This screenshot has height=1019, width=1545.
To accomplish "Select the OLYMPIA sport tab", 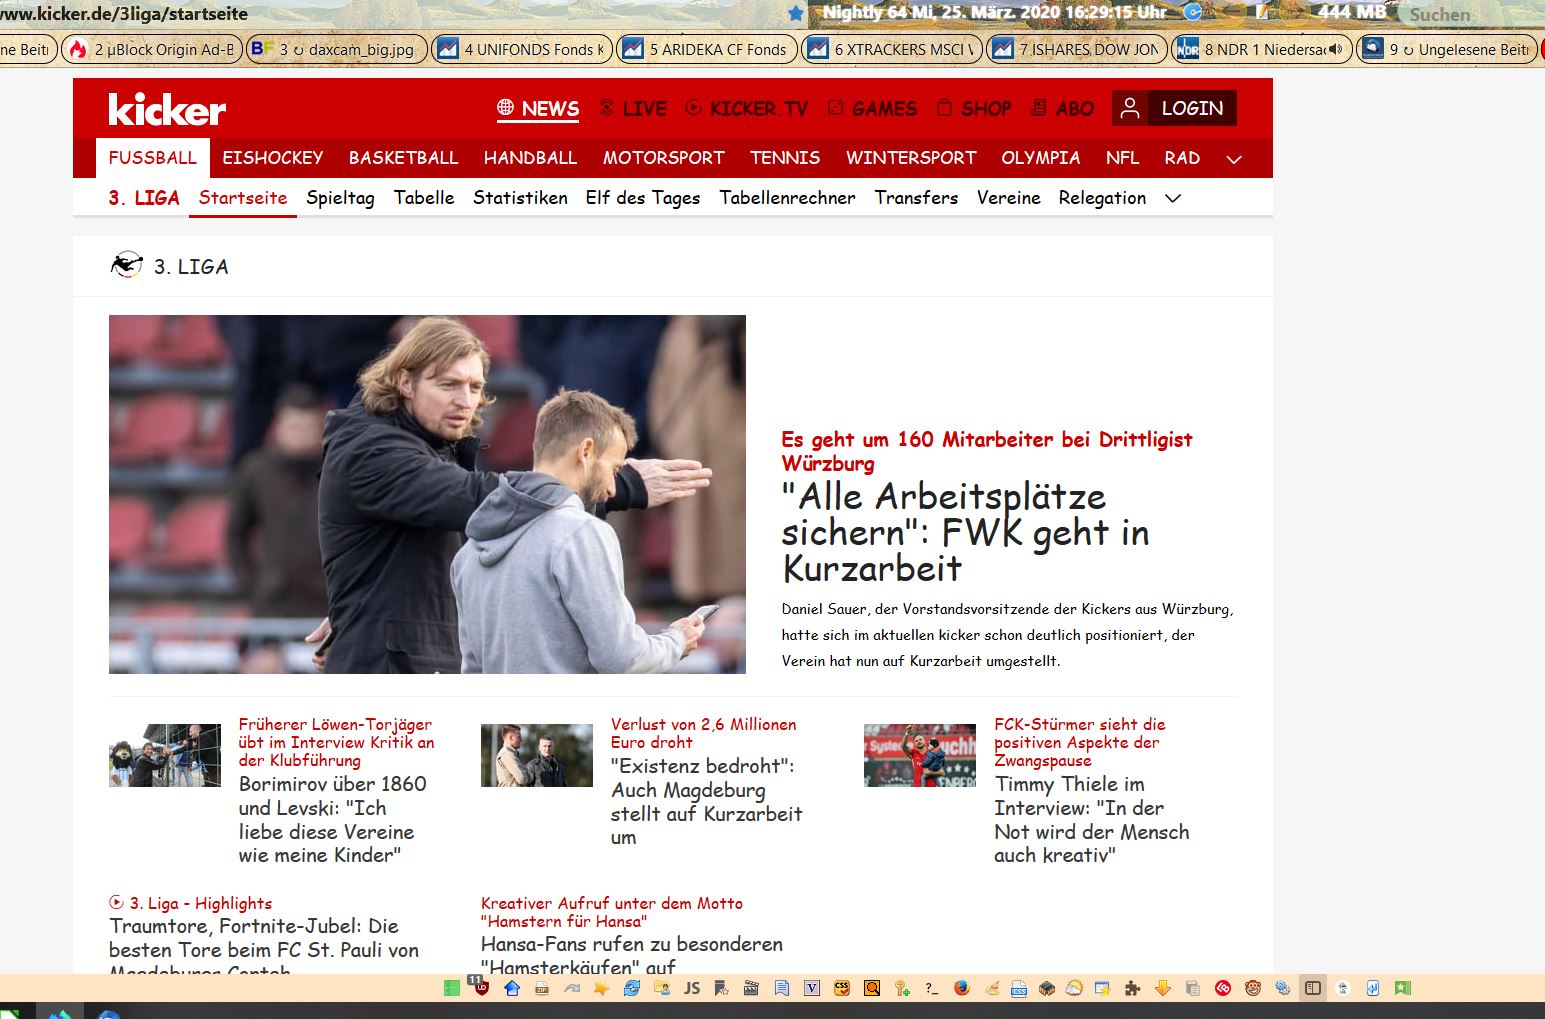I will point(1041,158).
